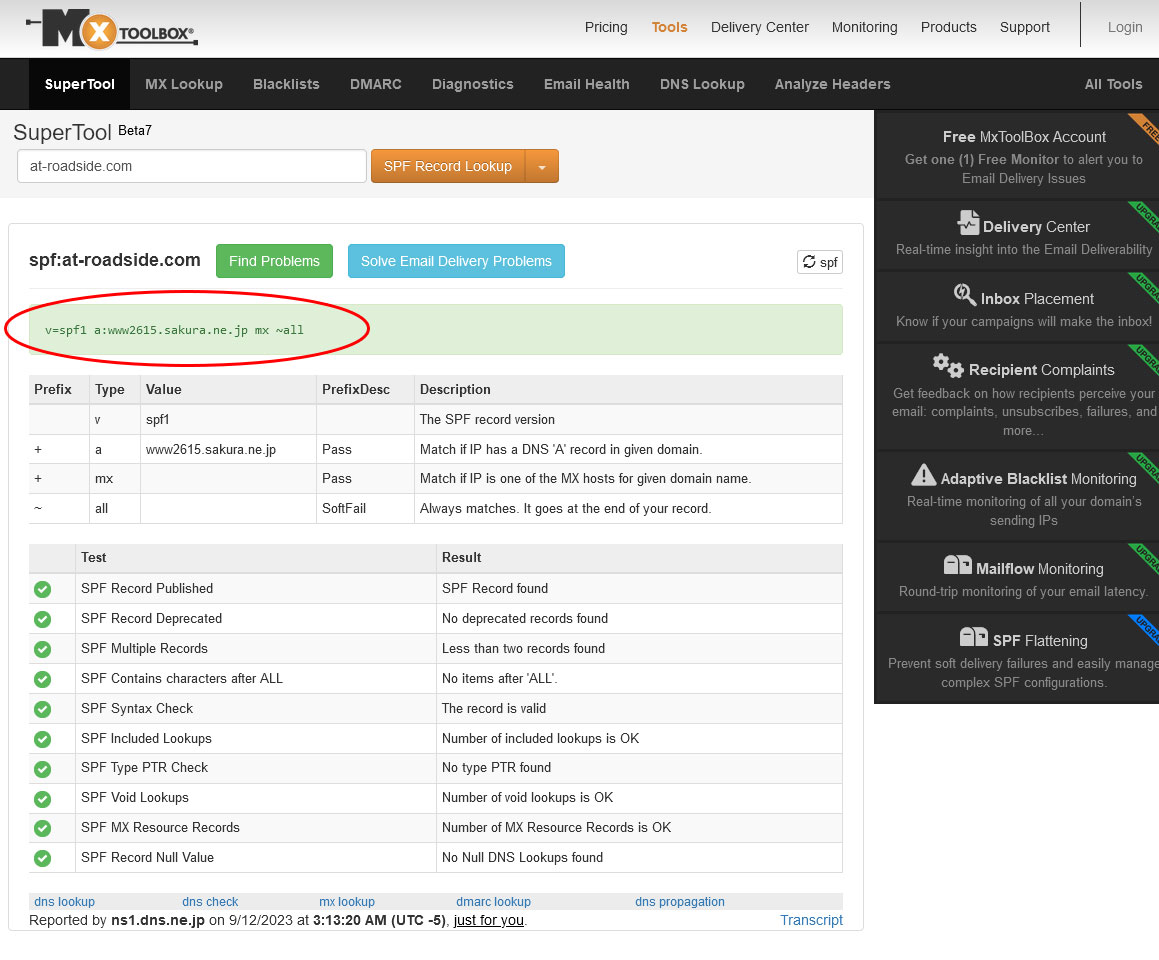1159x960 pixels.
Task: Select the SPF record text v=spf1 line
Action: pyautogui.click(x=174, y=330)
